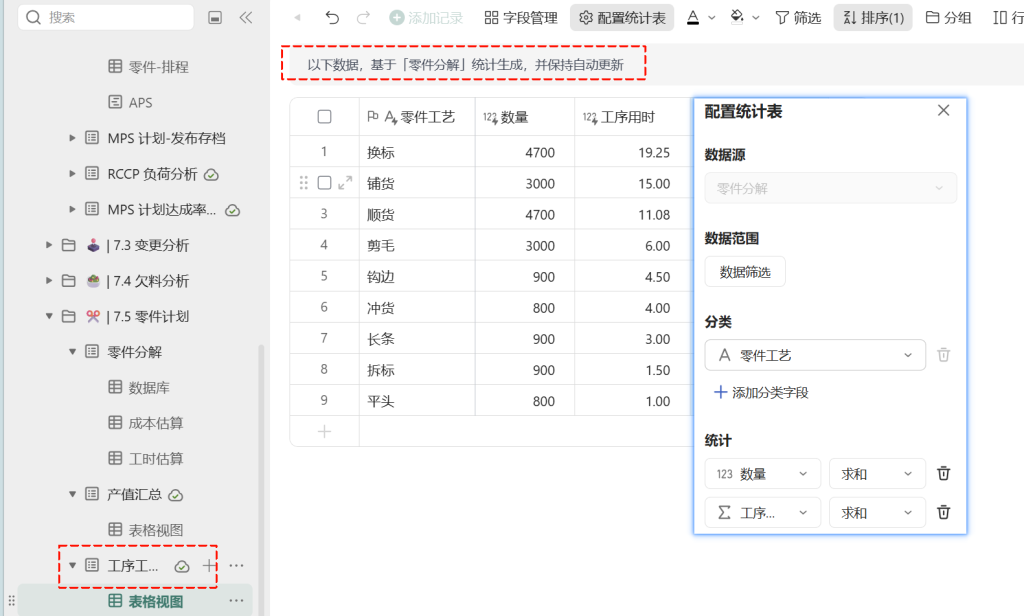Delete 数量 statistic with trash icon
1024x616 pixels.
pos(944,473)
